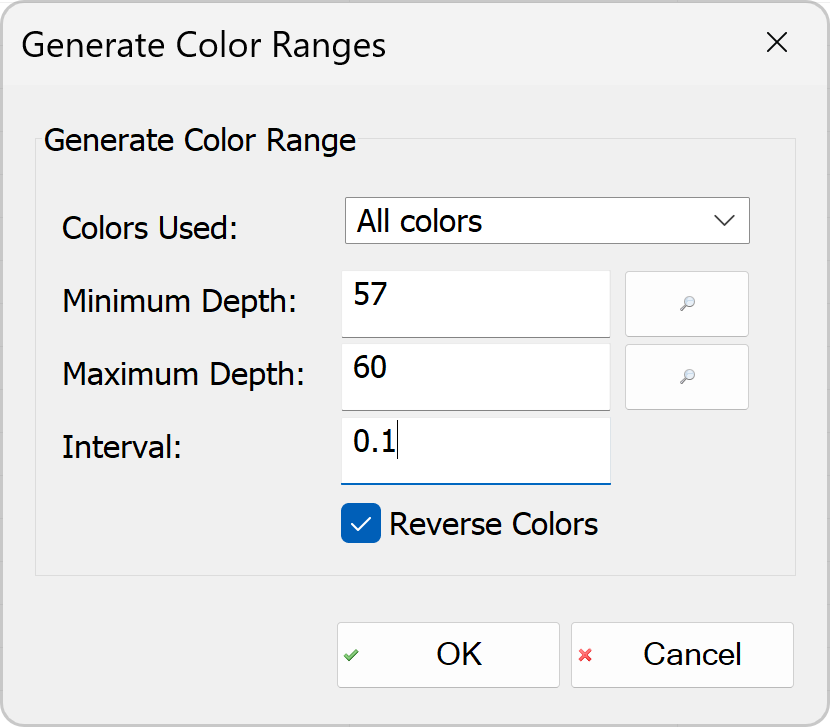
Task: Open the Colors Used combo box
Action: (x=547, y=221)
